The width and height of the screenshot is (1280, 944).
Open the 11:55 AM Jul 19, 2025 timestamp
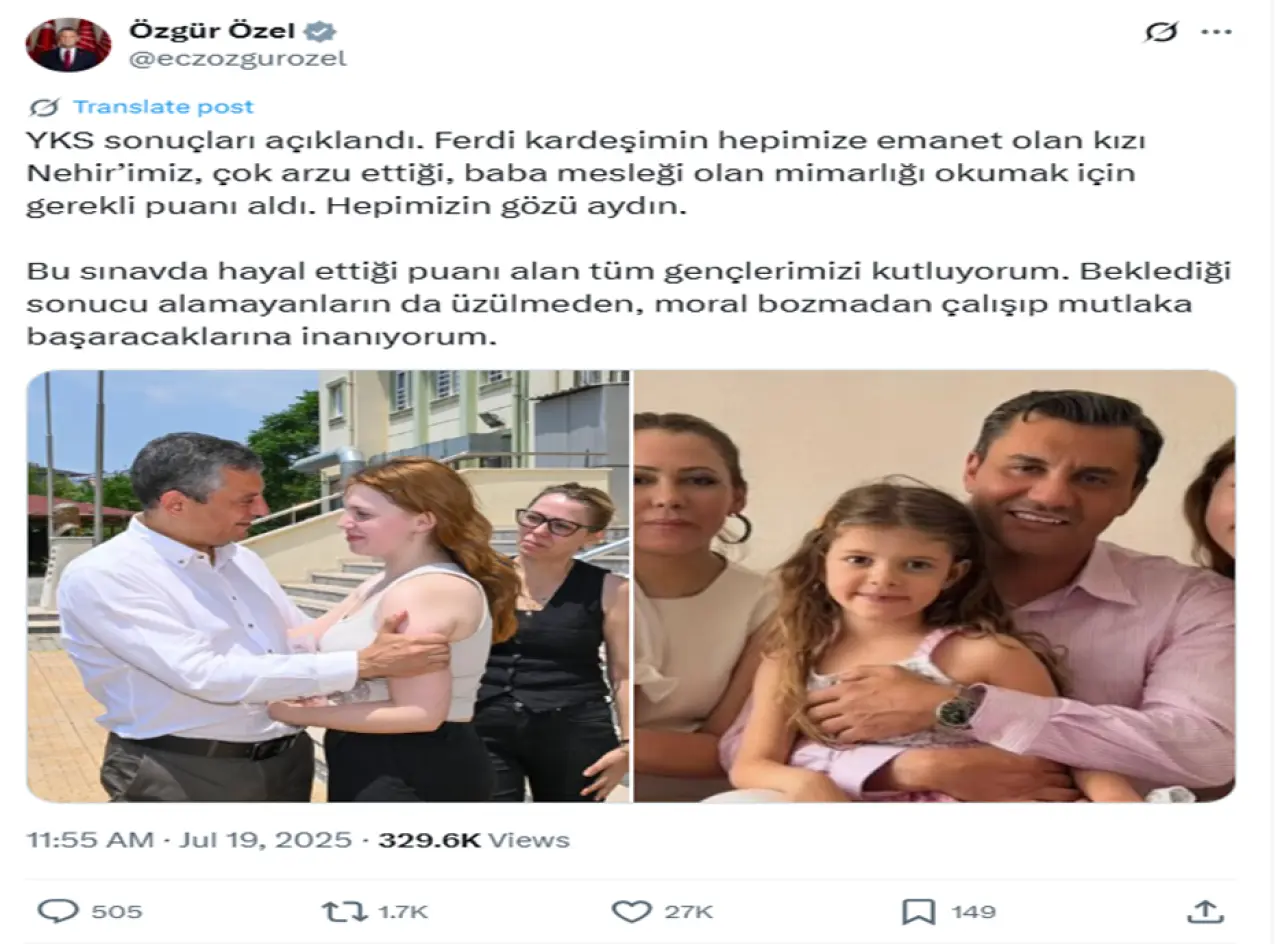190,839
